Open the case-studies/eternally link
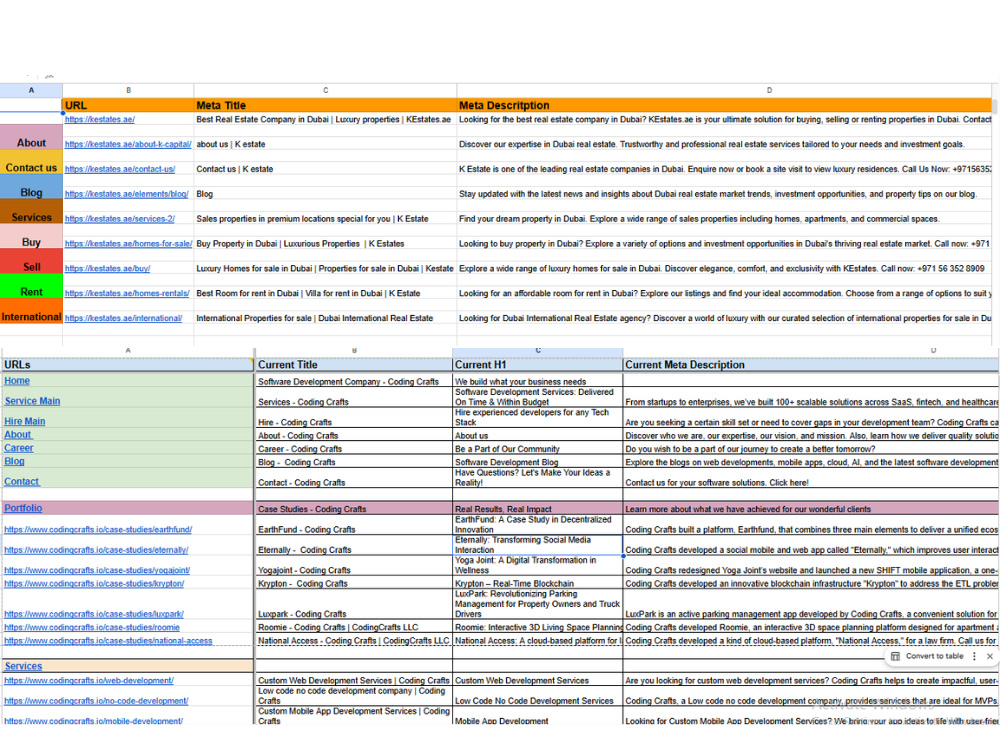 [96, 550]
